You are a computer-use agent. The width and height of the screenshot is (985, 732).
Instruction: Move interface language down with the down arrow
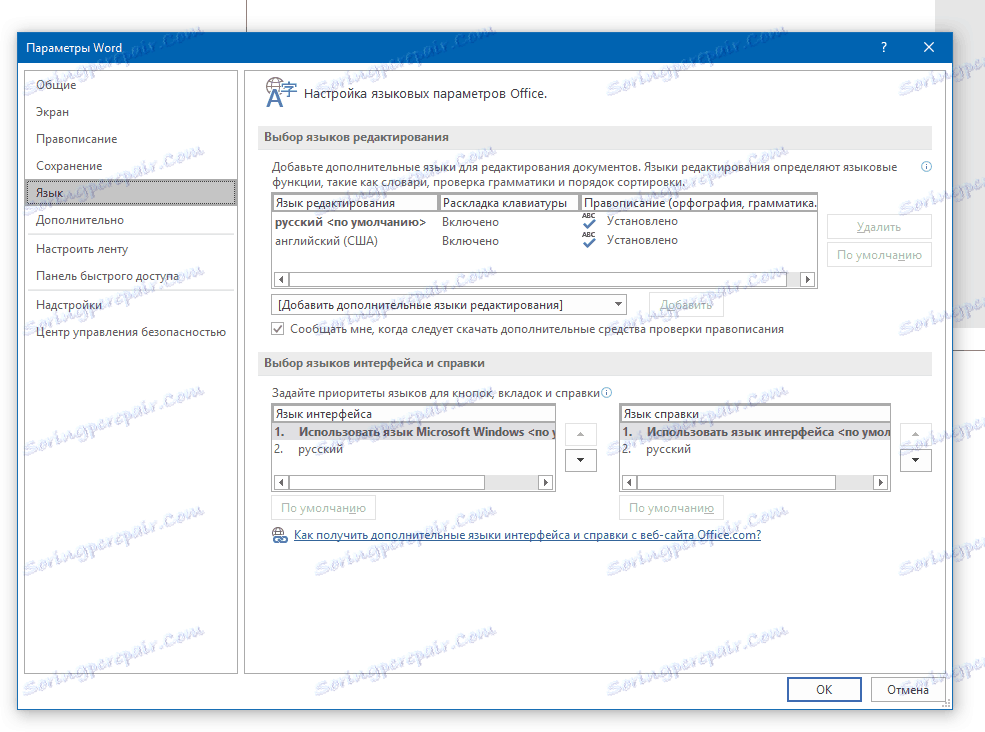(580, 461)
